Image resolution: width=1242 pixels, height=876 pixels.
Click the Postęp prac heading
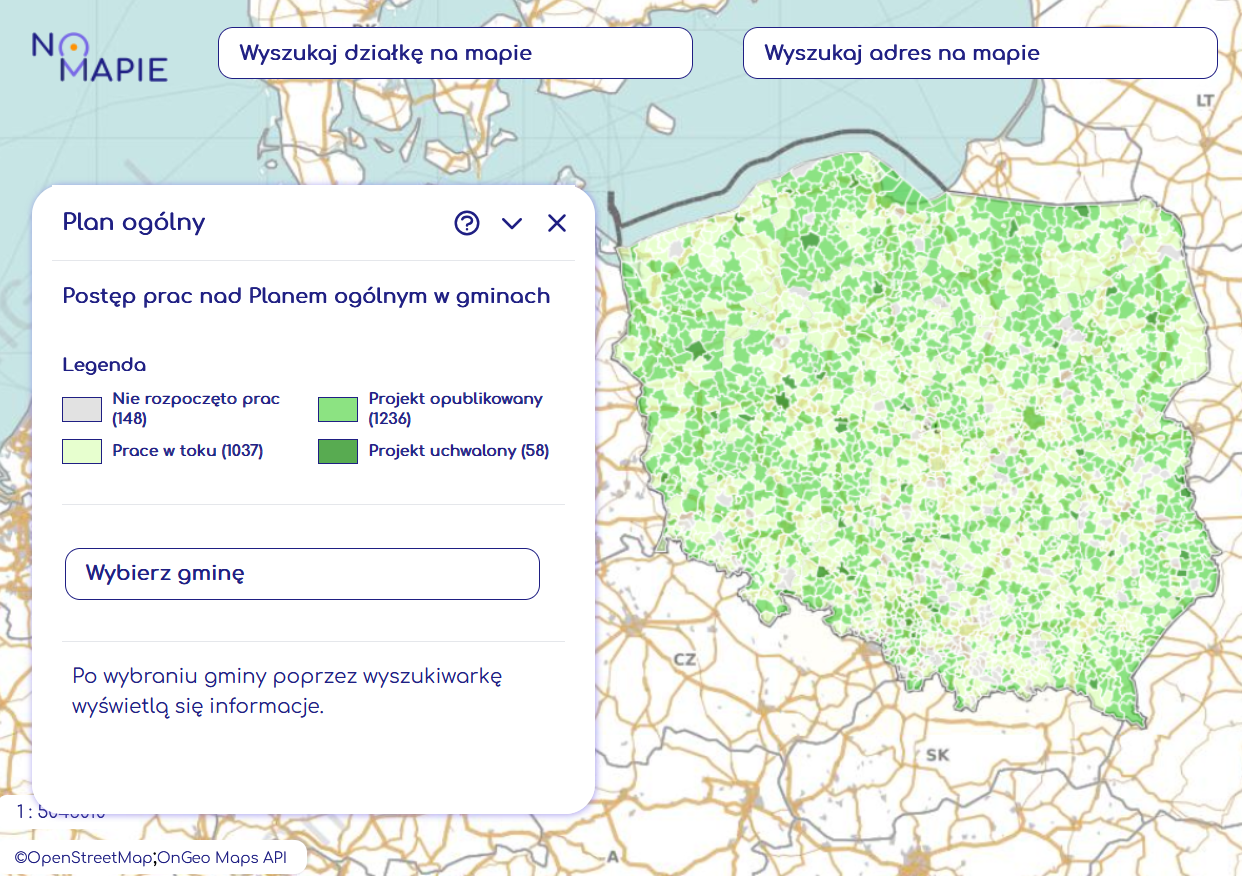[x=306, y=296]
